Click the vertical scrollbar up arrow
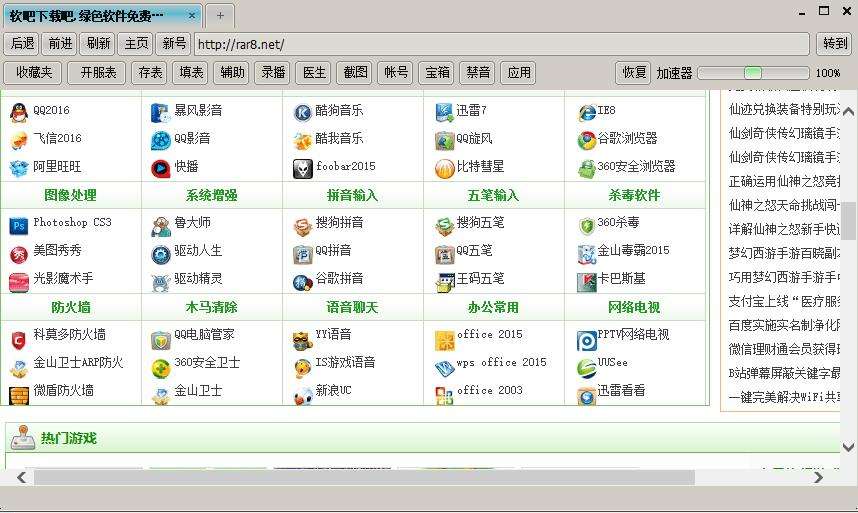858x513 pixels. coord(849,112)
